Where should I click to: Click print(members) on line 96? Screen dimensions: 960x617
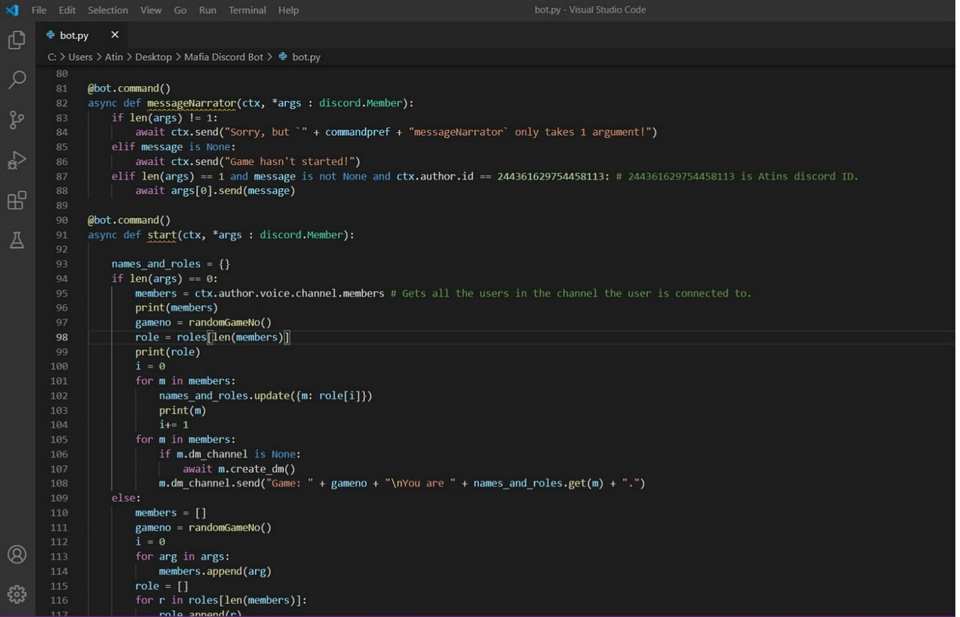click(176, 308)
